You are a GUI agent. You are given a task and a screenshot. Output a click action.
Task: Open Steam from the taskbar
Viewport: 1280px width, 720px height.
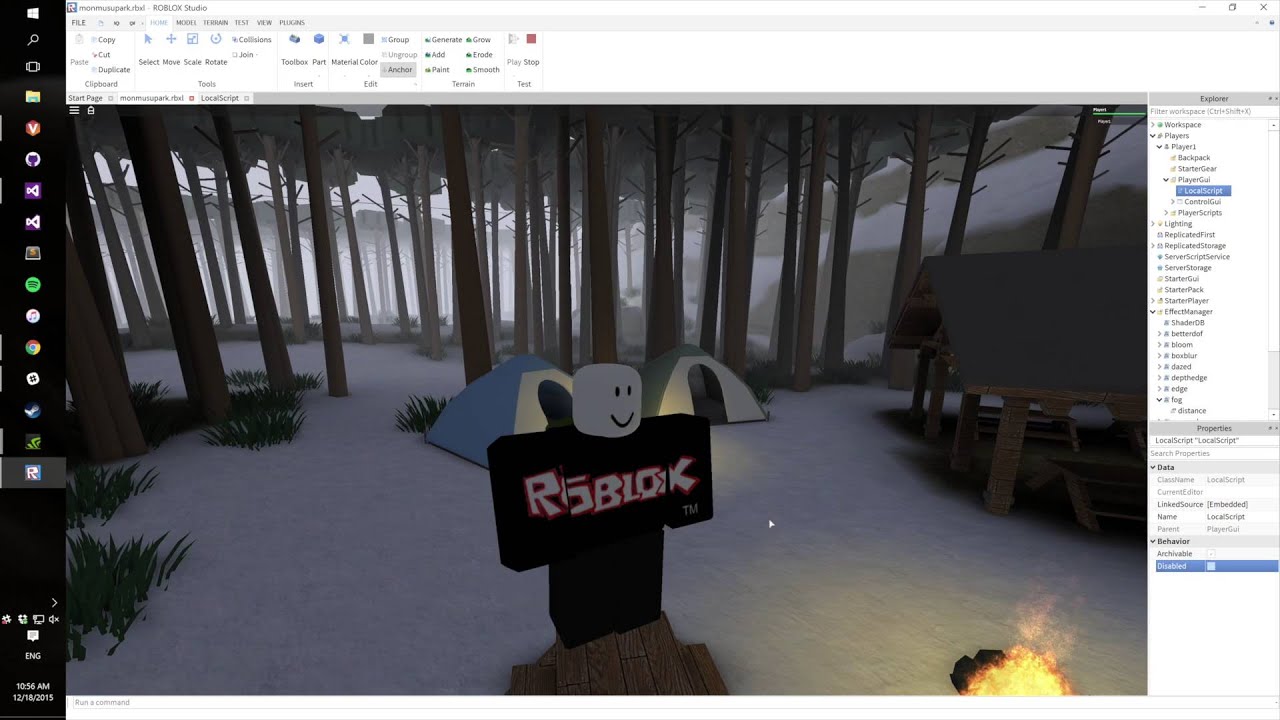click(x=33, y=410)
